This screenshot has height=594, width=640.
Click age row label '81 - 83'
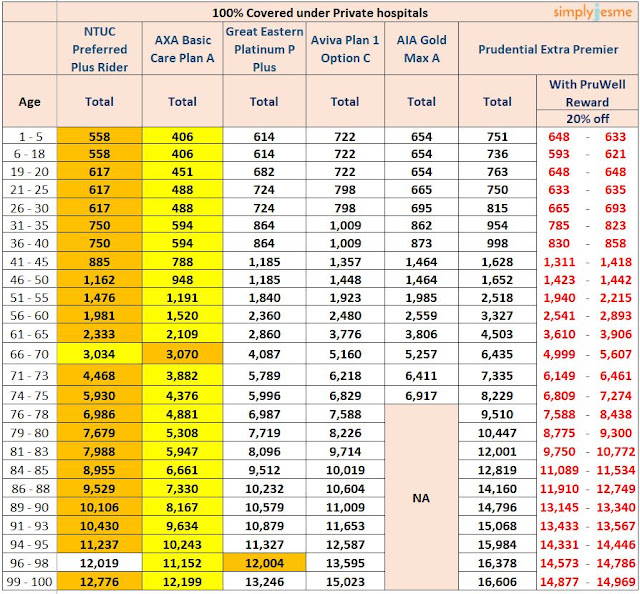(29, 452)
